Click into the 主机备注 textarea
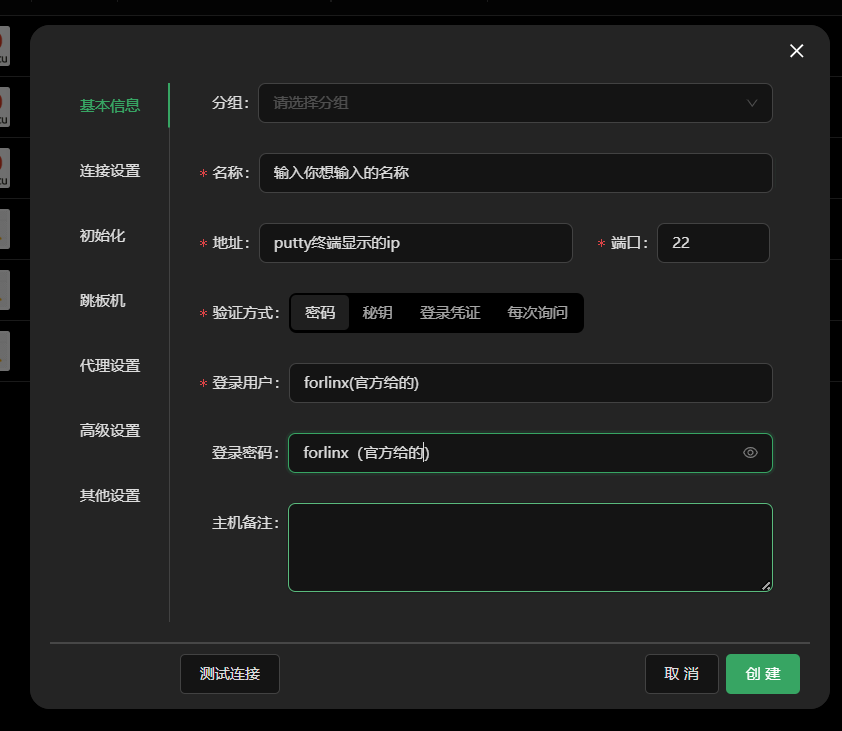 coord(531,547)
